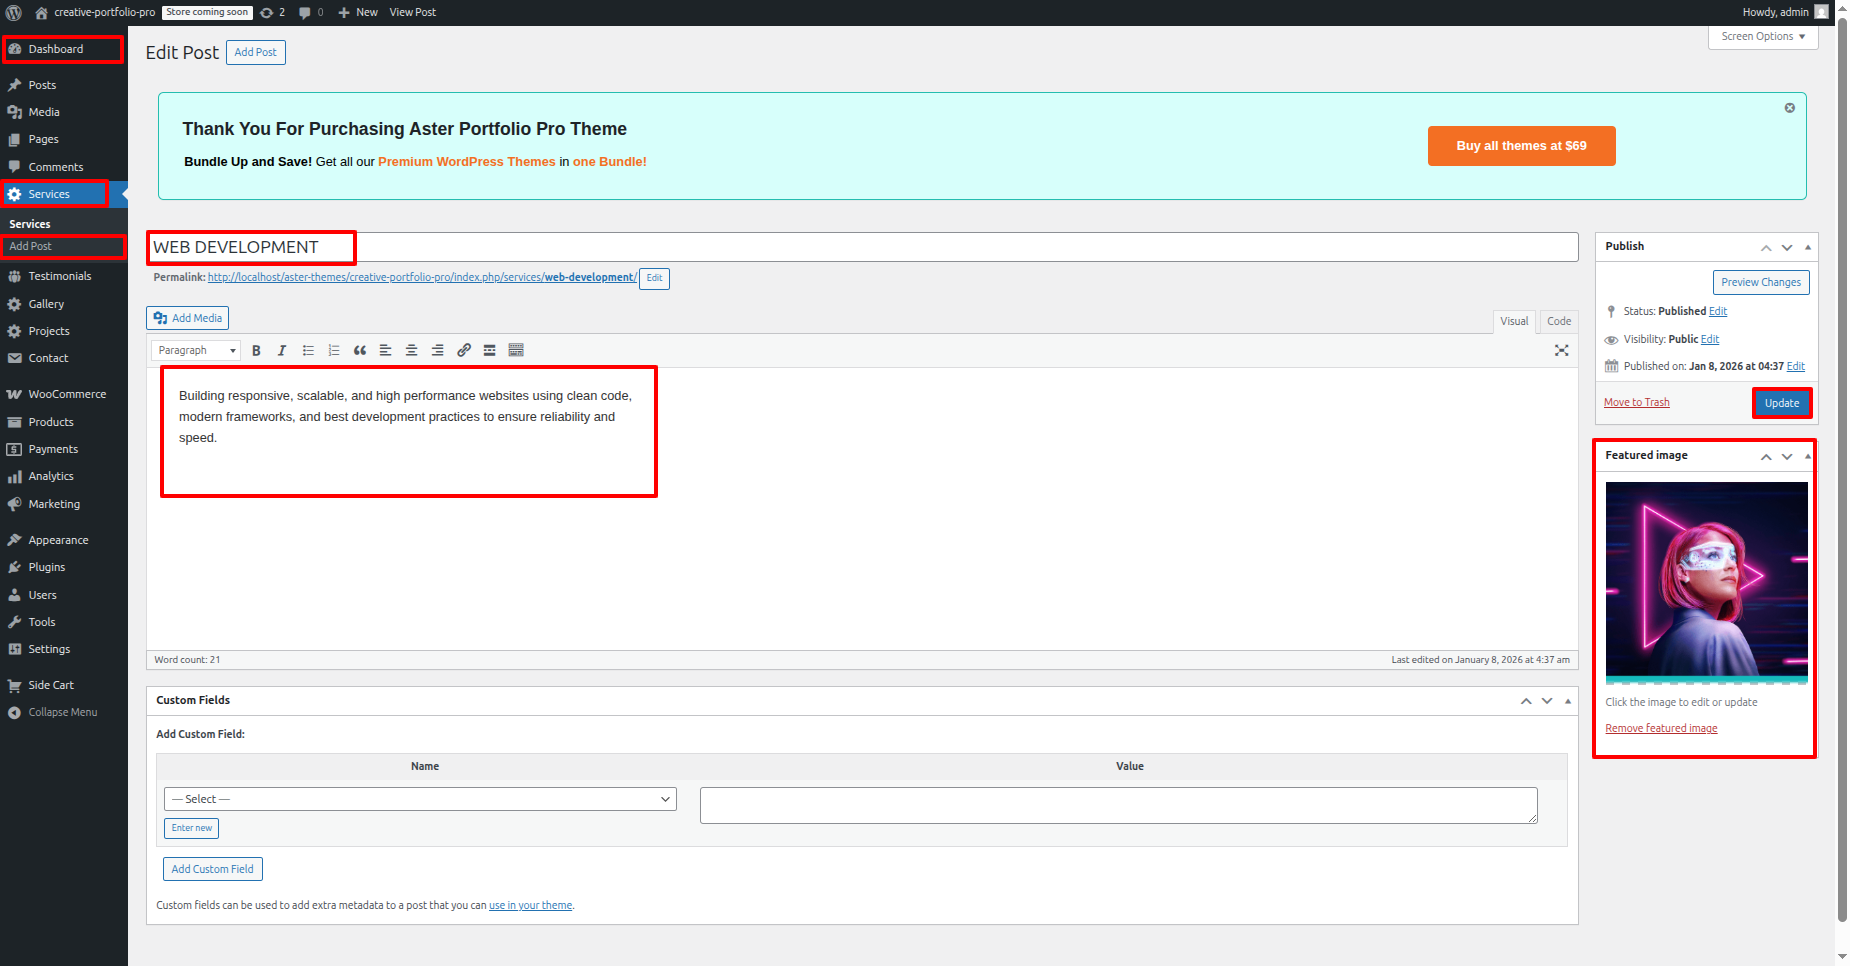Click Remove featured image link
The image size is (1850, 966).
1661,728
